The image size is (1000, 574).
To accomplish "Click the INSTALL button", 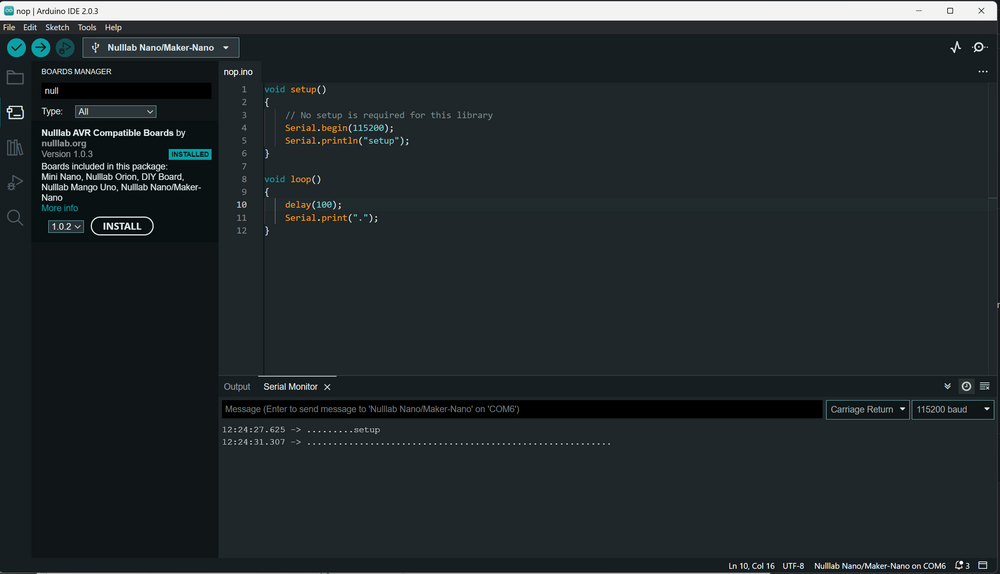I will click(122, 226).
